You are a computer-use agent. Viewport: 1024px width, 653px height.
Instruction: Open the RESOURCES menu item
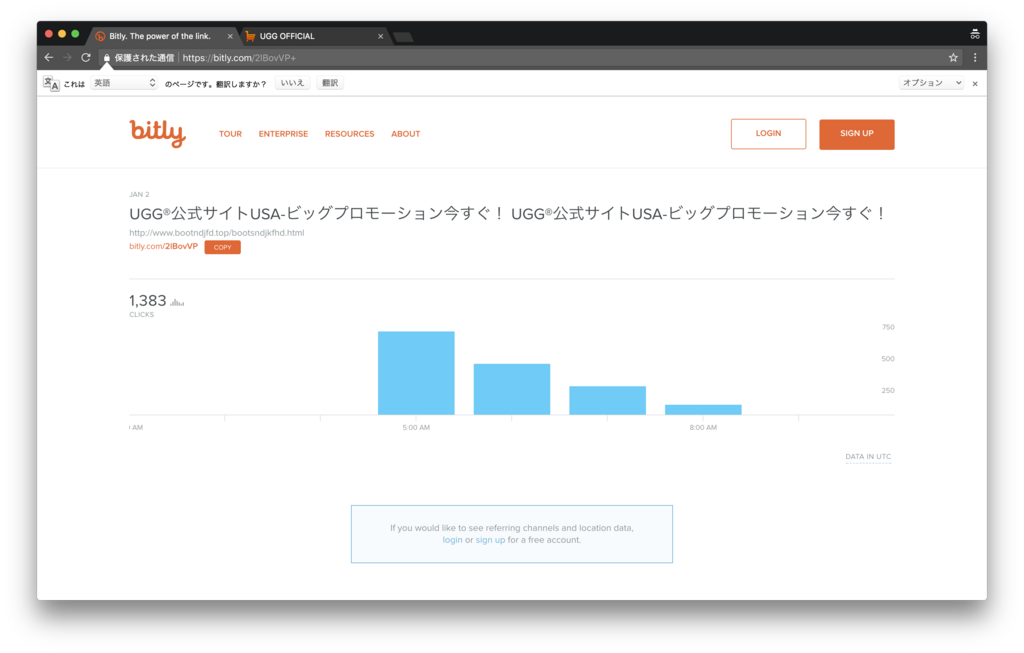(x=349, y=134)
